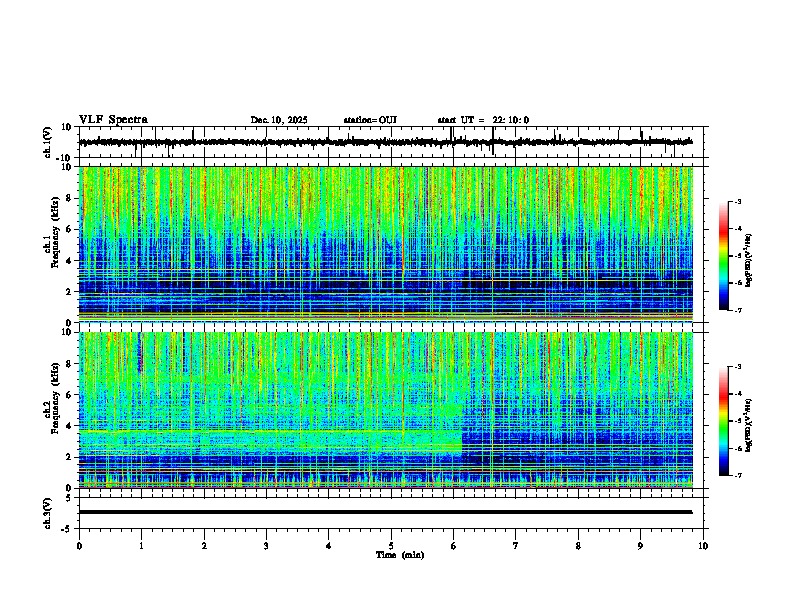Click time axis tick label "4"
The height and width of the screenshot is (612, 792).
tap(329, 546)
